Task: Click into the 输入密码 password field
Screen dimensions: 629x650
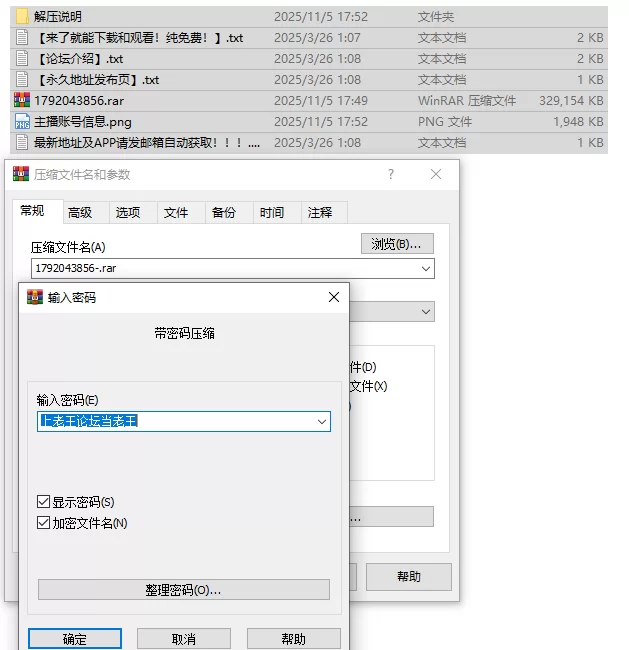Action: tap(175, 422)
